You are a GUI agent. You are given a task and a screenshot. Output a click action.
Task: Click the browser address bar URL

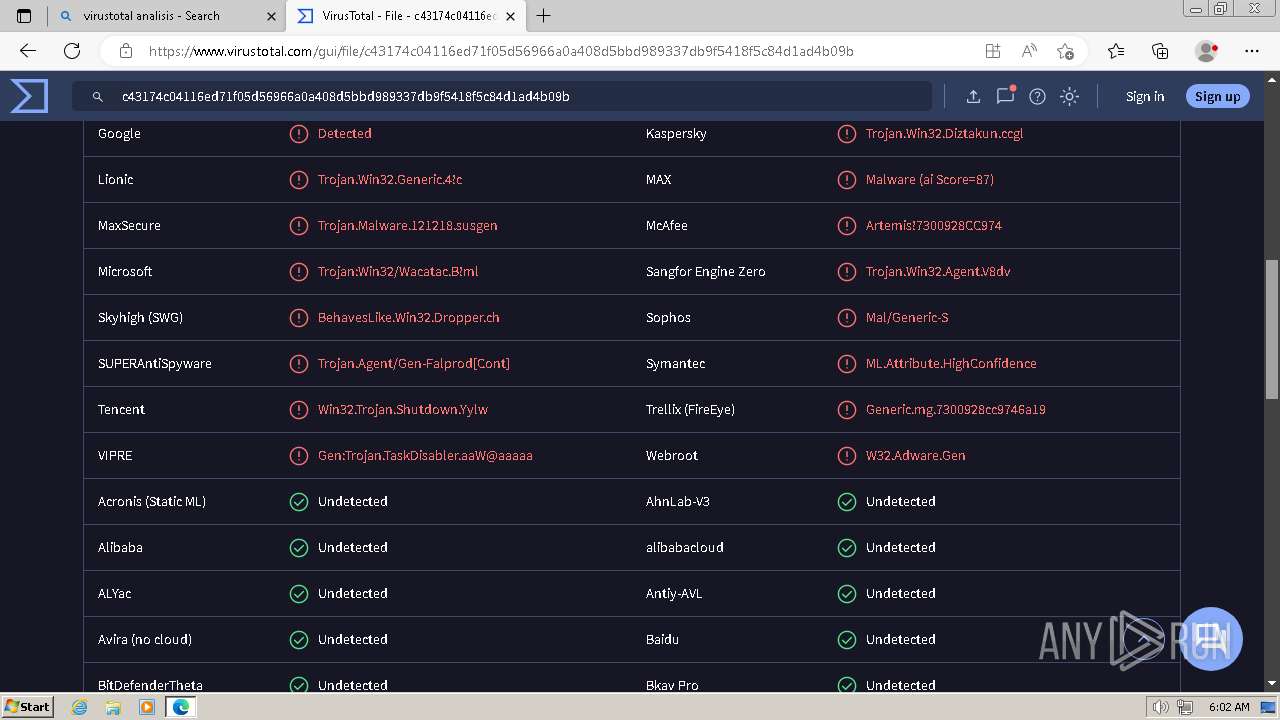(501, 51)
